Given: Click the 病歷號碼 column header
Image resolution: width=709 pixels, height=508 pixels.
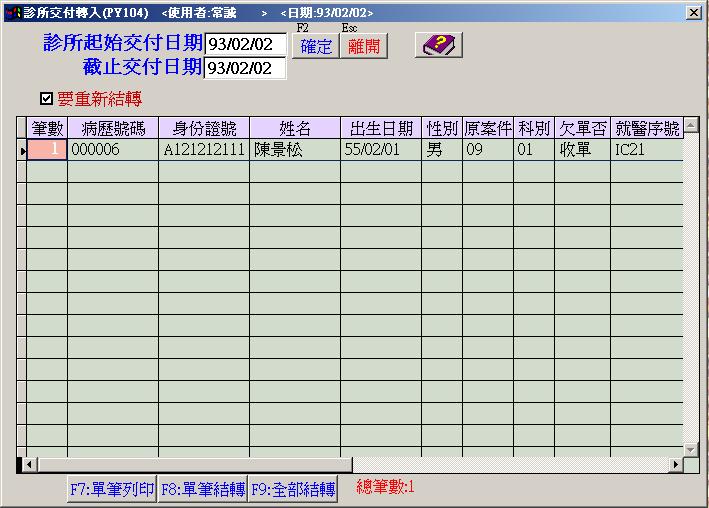Looking at the screenshot, I should click(112, 128).
